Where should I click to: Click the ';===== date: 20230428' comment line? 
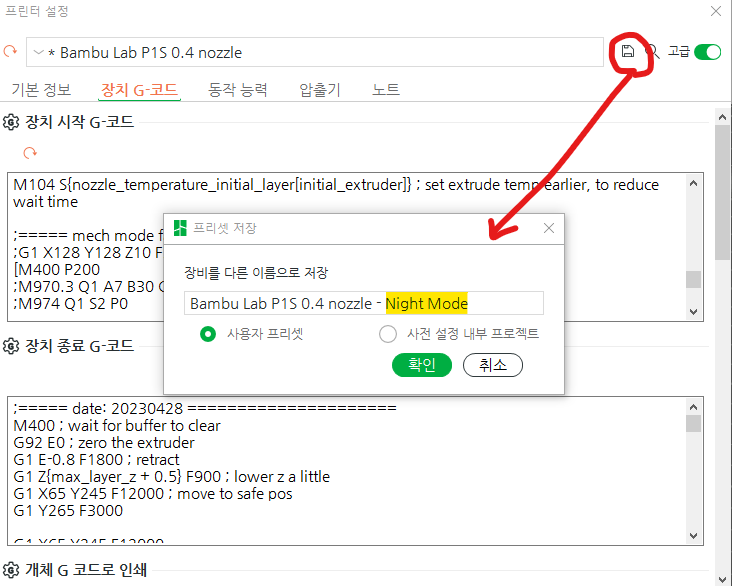205,409
